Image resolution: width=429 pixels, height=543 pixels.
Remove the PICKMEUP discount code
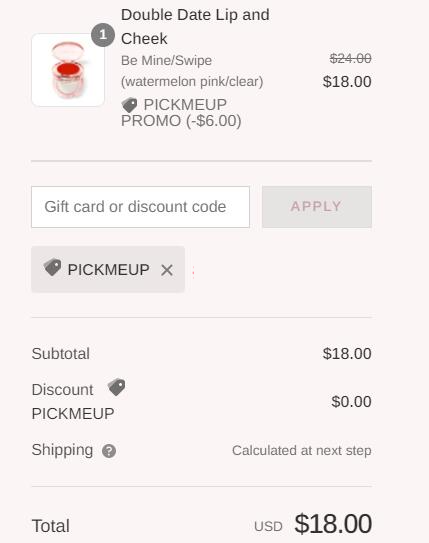point(167,270)
